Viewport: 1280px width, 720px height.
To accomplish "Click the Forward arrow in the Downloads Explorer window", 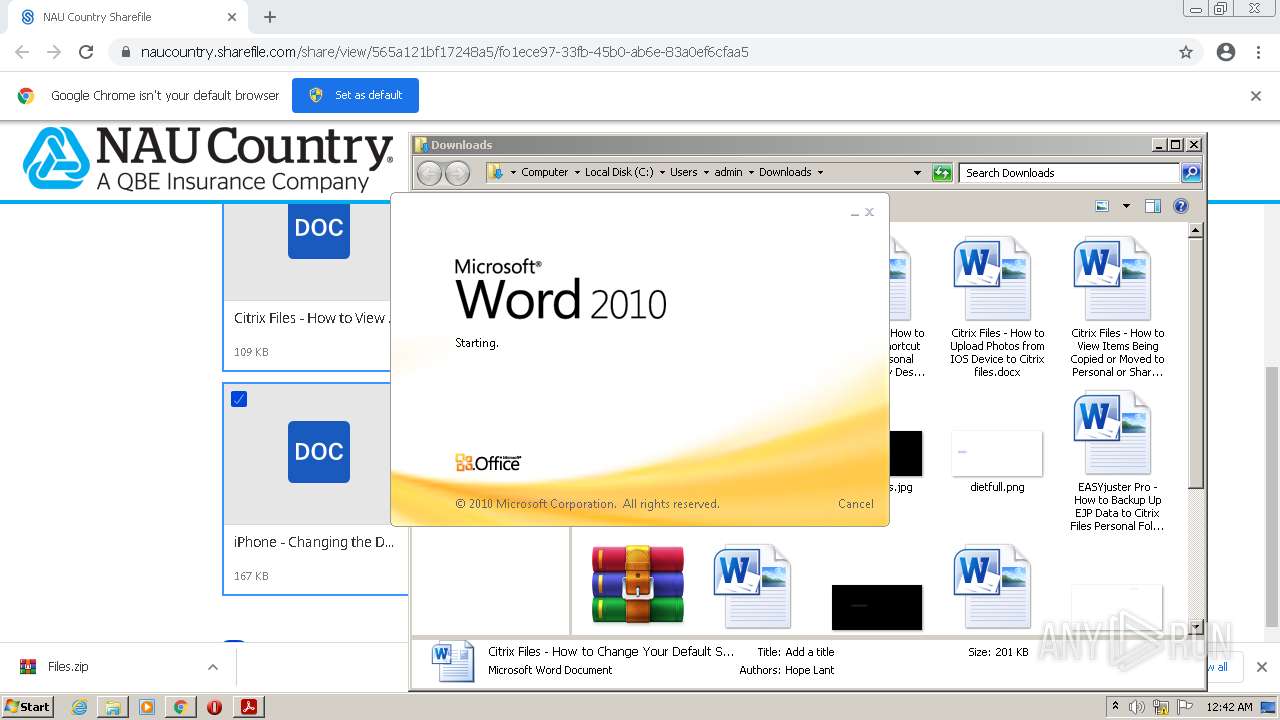I will [x=457, y=173].
